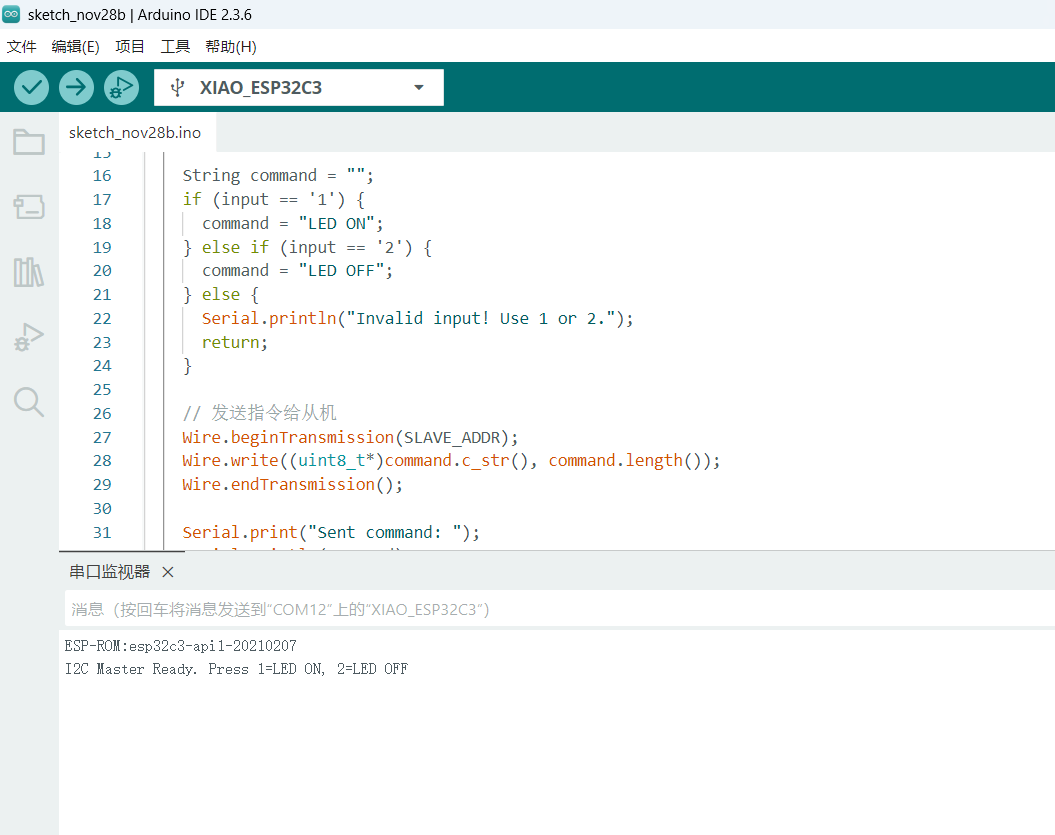
Task: Open the 文件 menu
Action: (x=22, y=46)
